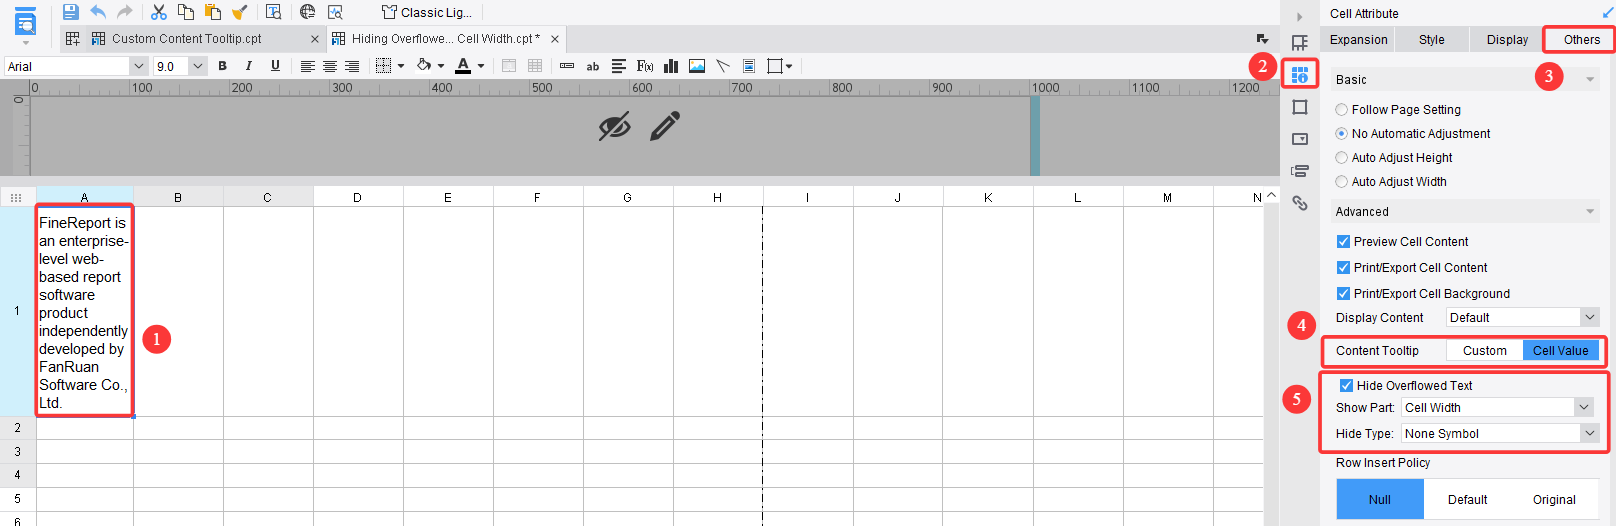Image resolution: width=1616 pixels, height=526 pixels.
Task: Choose Auto Adjust Height radio button
Action: pyautogui.click(x=1342, y=158)
